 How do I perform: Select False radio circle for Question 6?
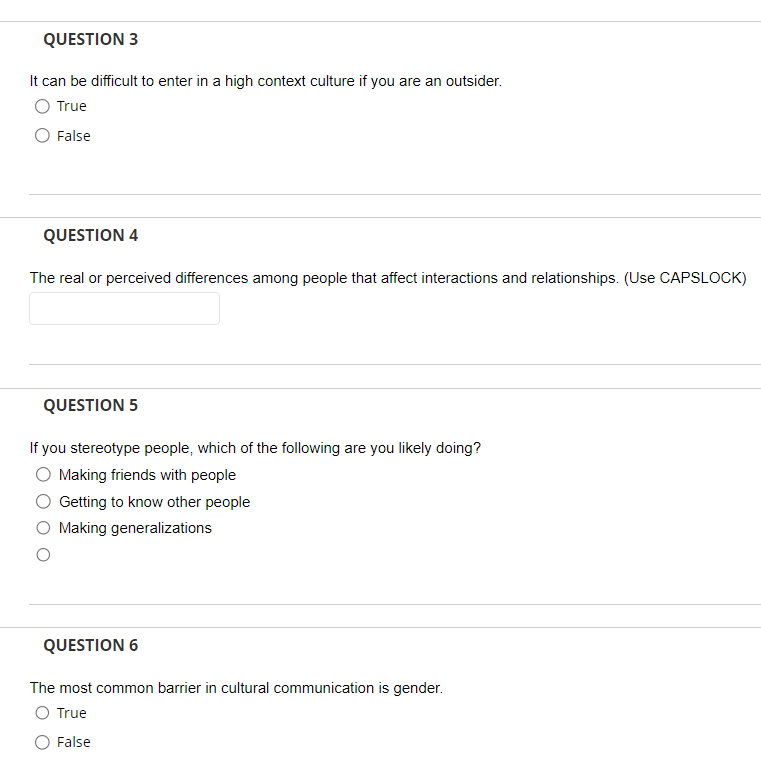tap(42, 742)
